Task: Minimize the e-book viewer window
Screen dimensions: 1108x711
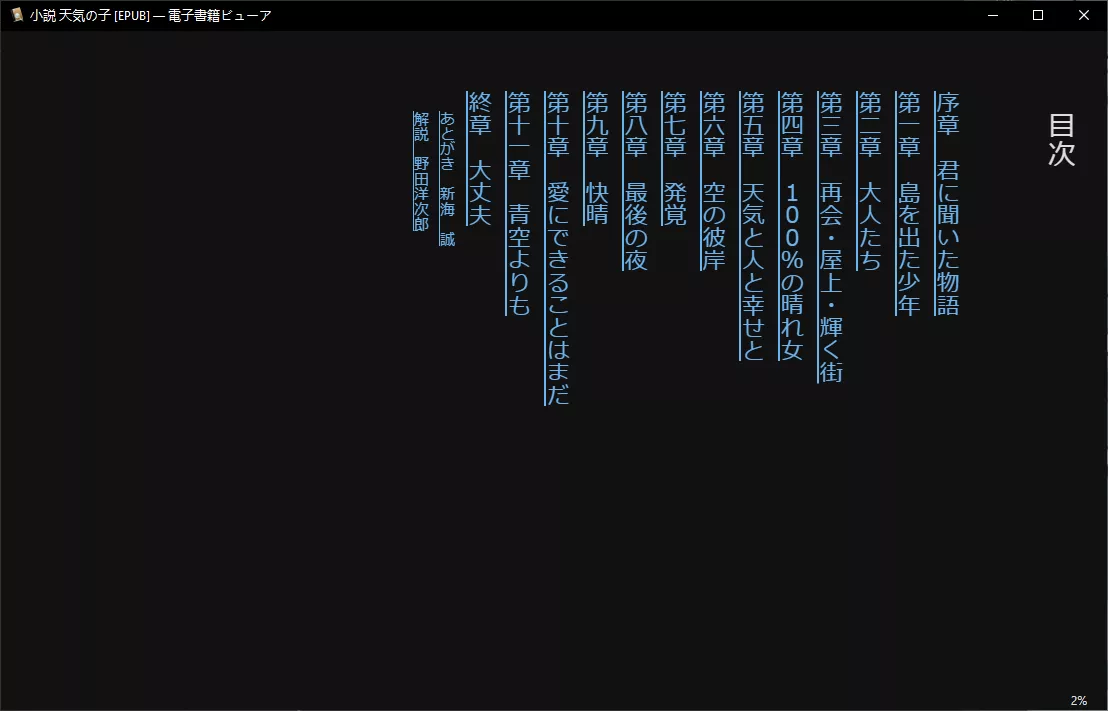Action: [x=993, y=15]
